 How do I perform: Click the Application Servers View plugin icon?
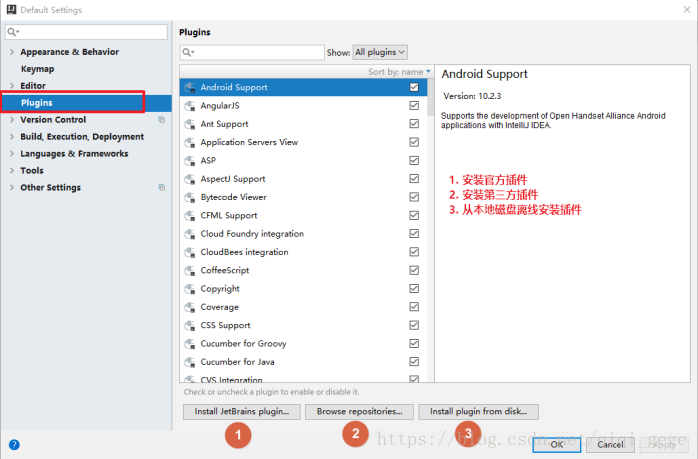tap(190, 142)
